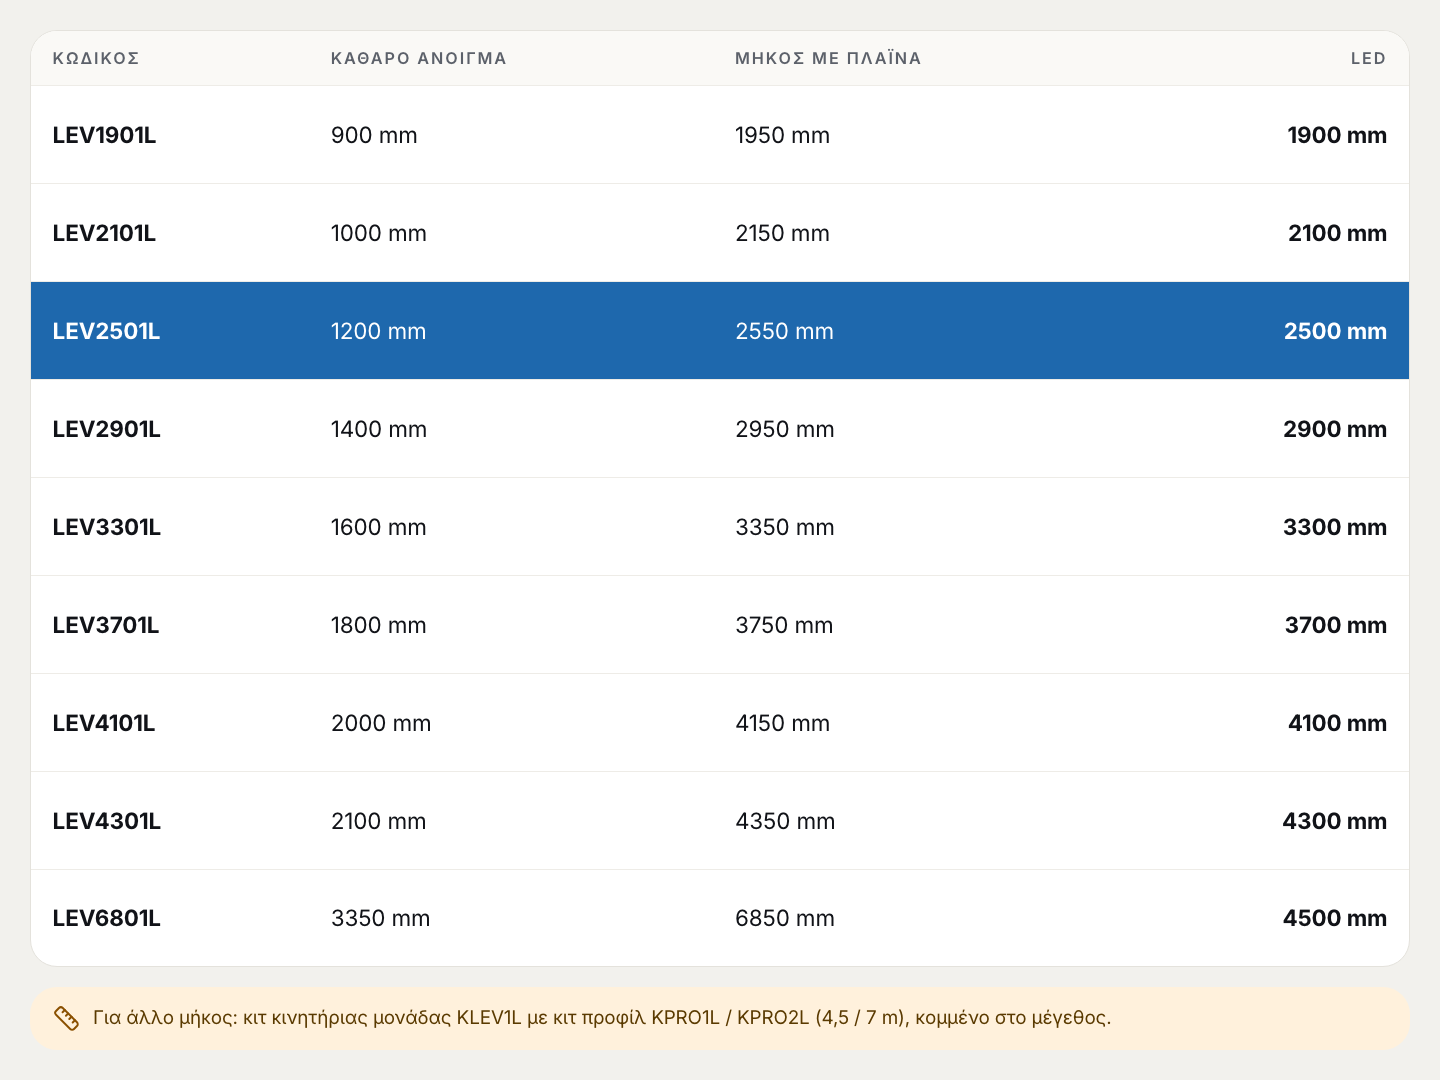Image resolution: width=1440 pixels, height=1080 pixels.
Task: Click the LEV6801L code cell
Action: tap(106, 918)
